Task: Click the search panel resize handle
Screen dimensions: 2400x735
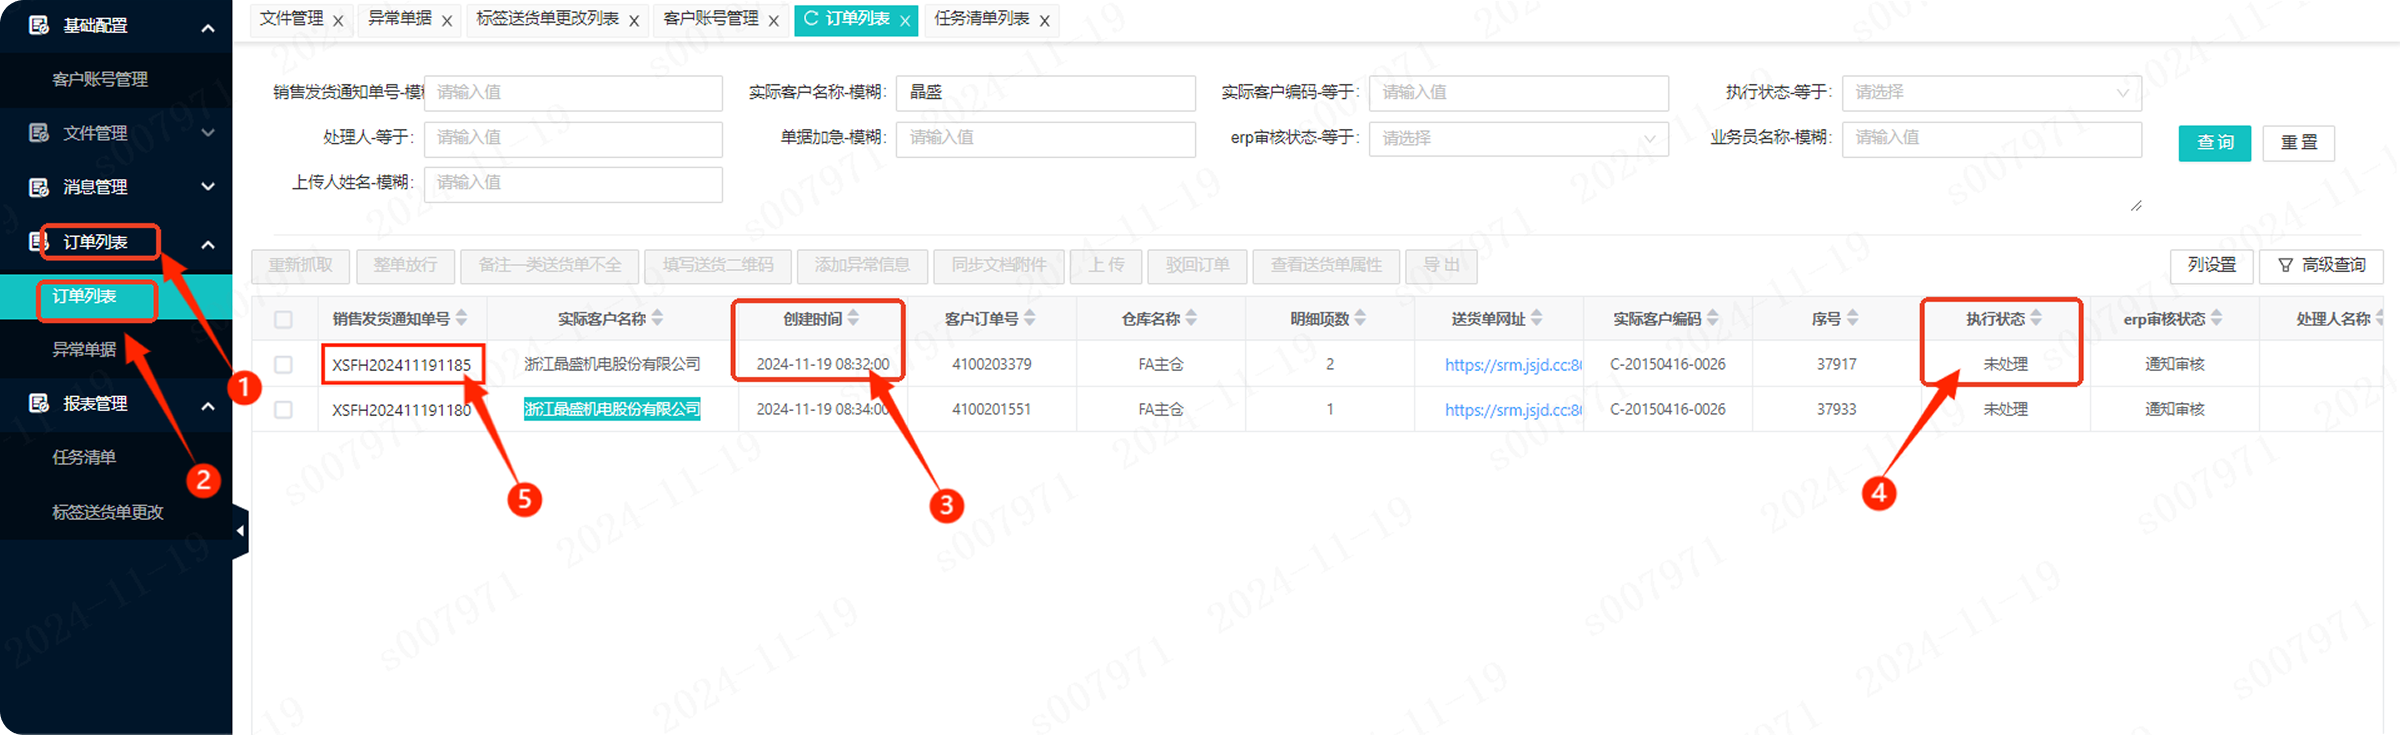Action: (x=2136, y=206)
